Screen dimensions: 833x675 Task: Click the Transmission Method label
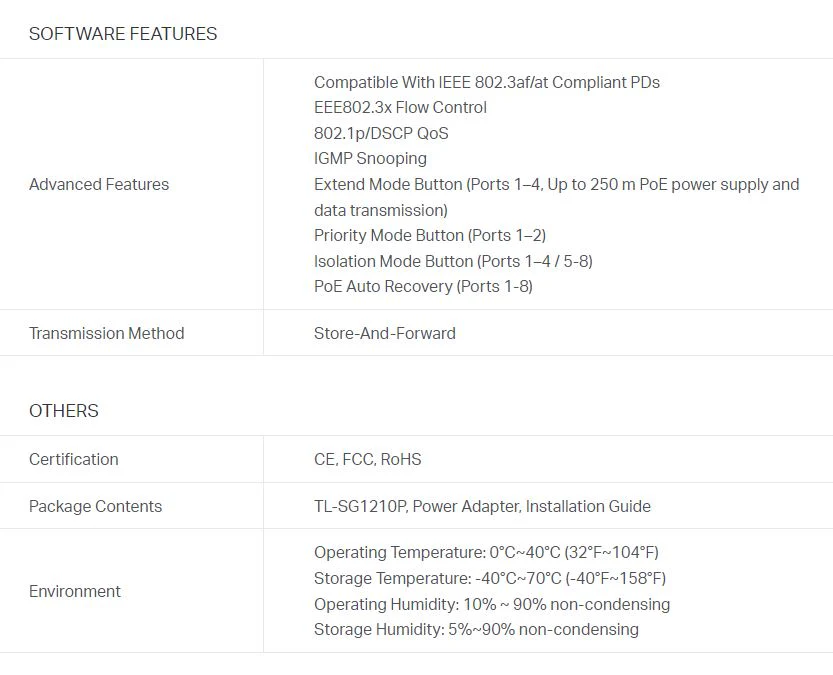107,333
